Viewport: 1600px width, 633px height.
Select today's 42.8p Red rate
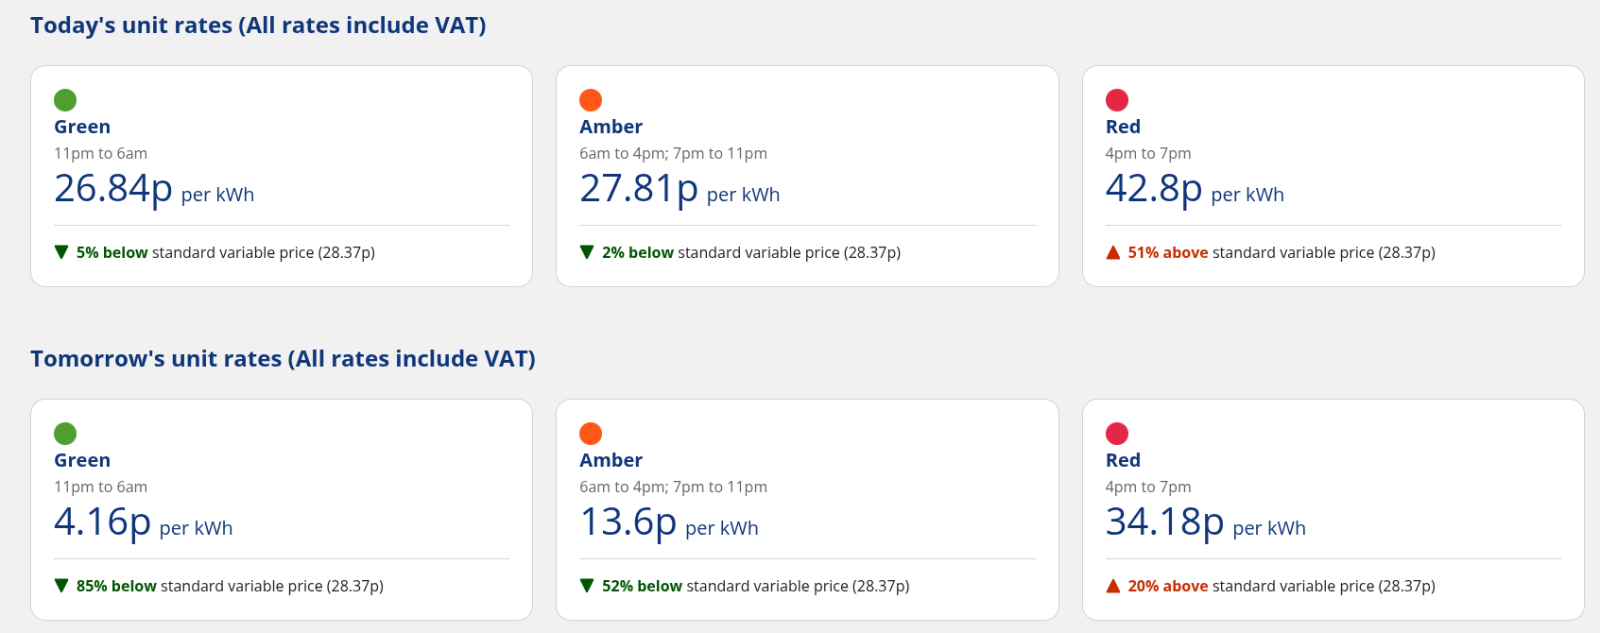1153,188
